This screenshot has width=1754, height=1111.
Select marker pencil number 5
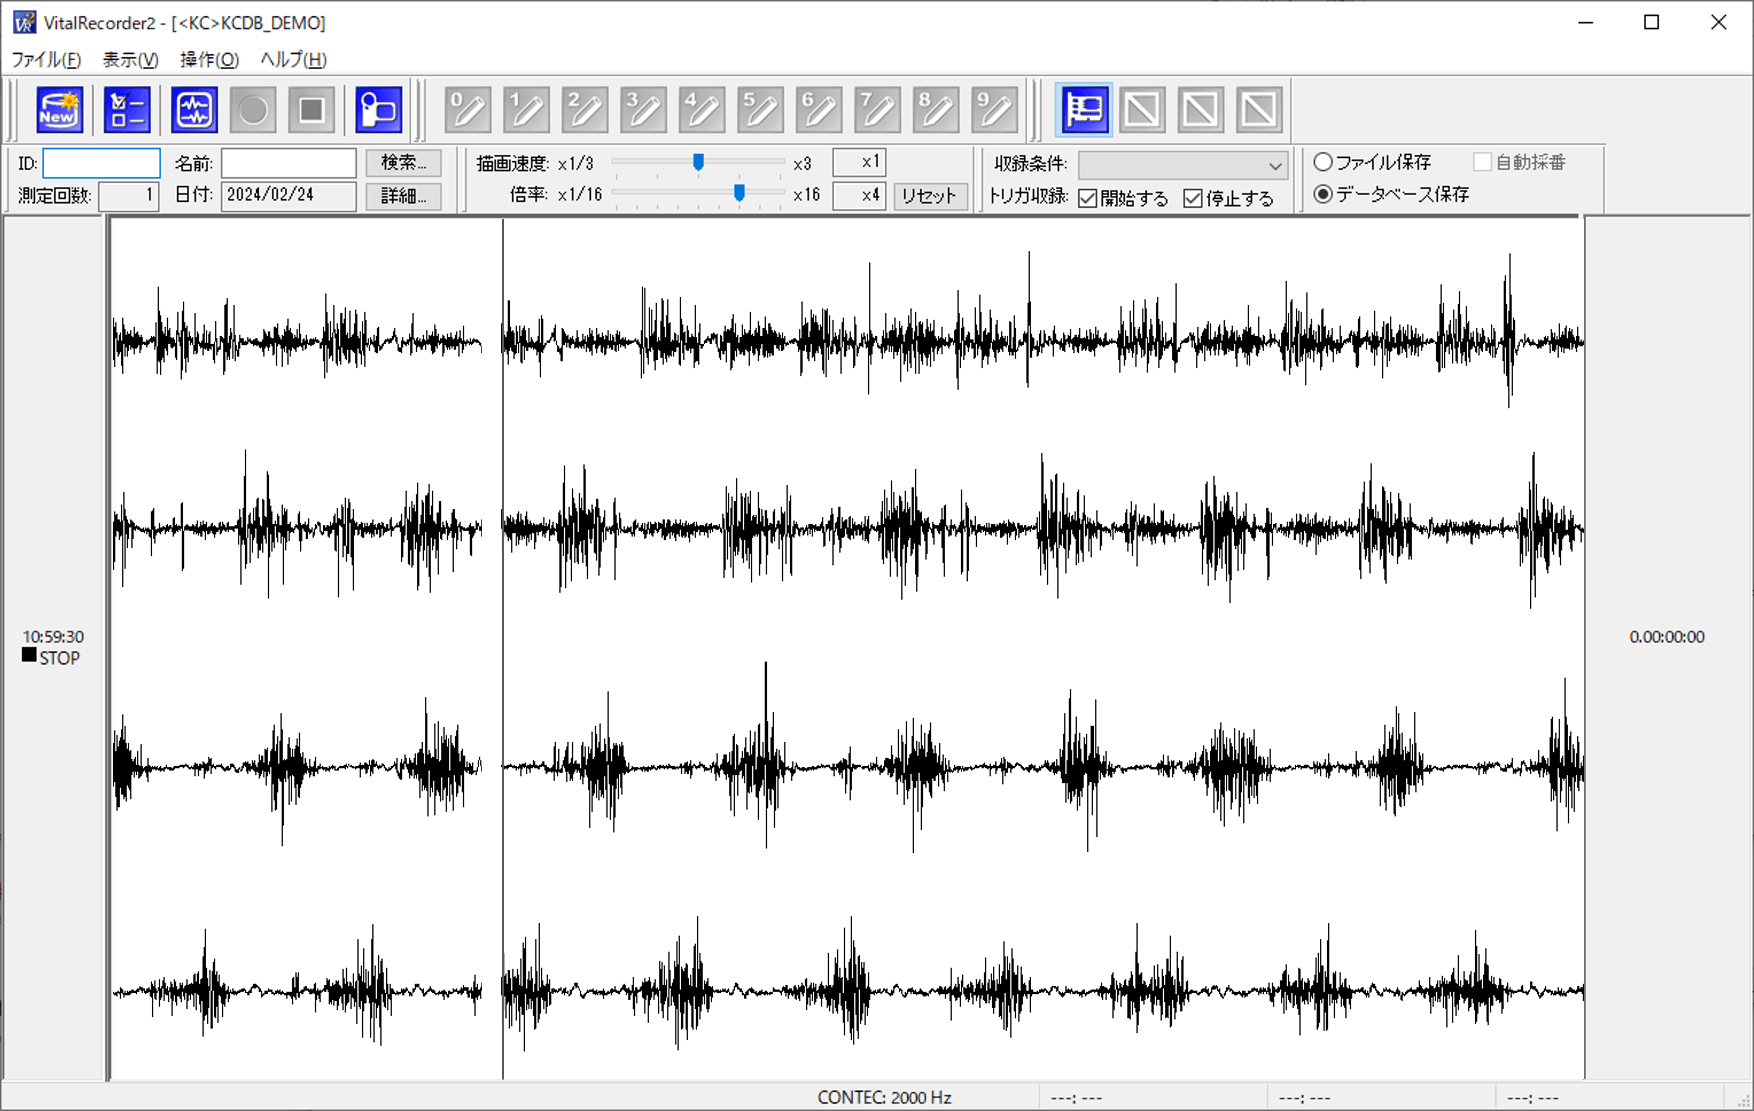point(760,109)
